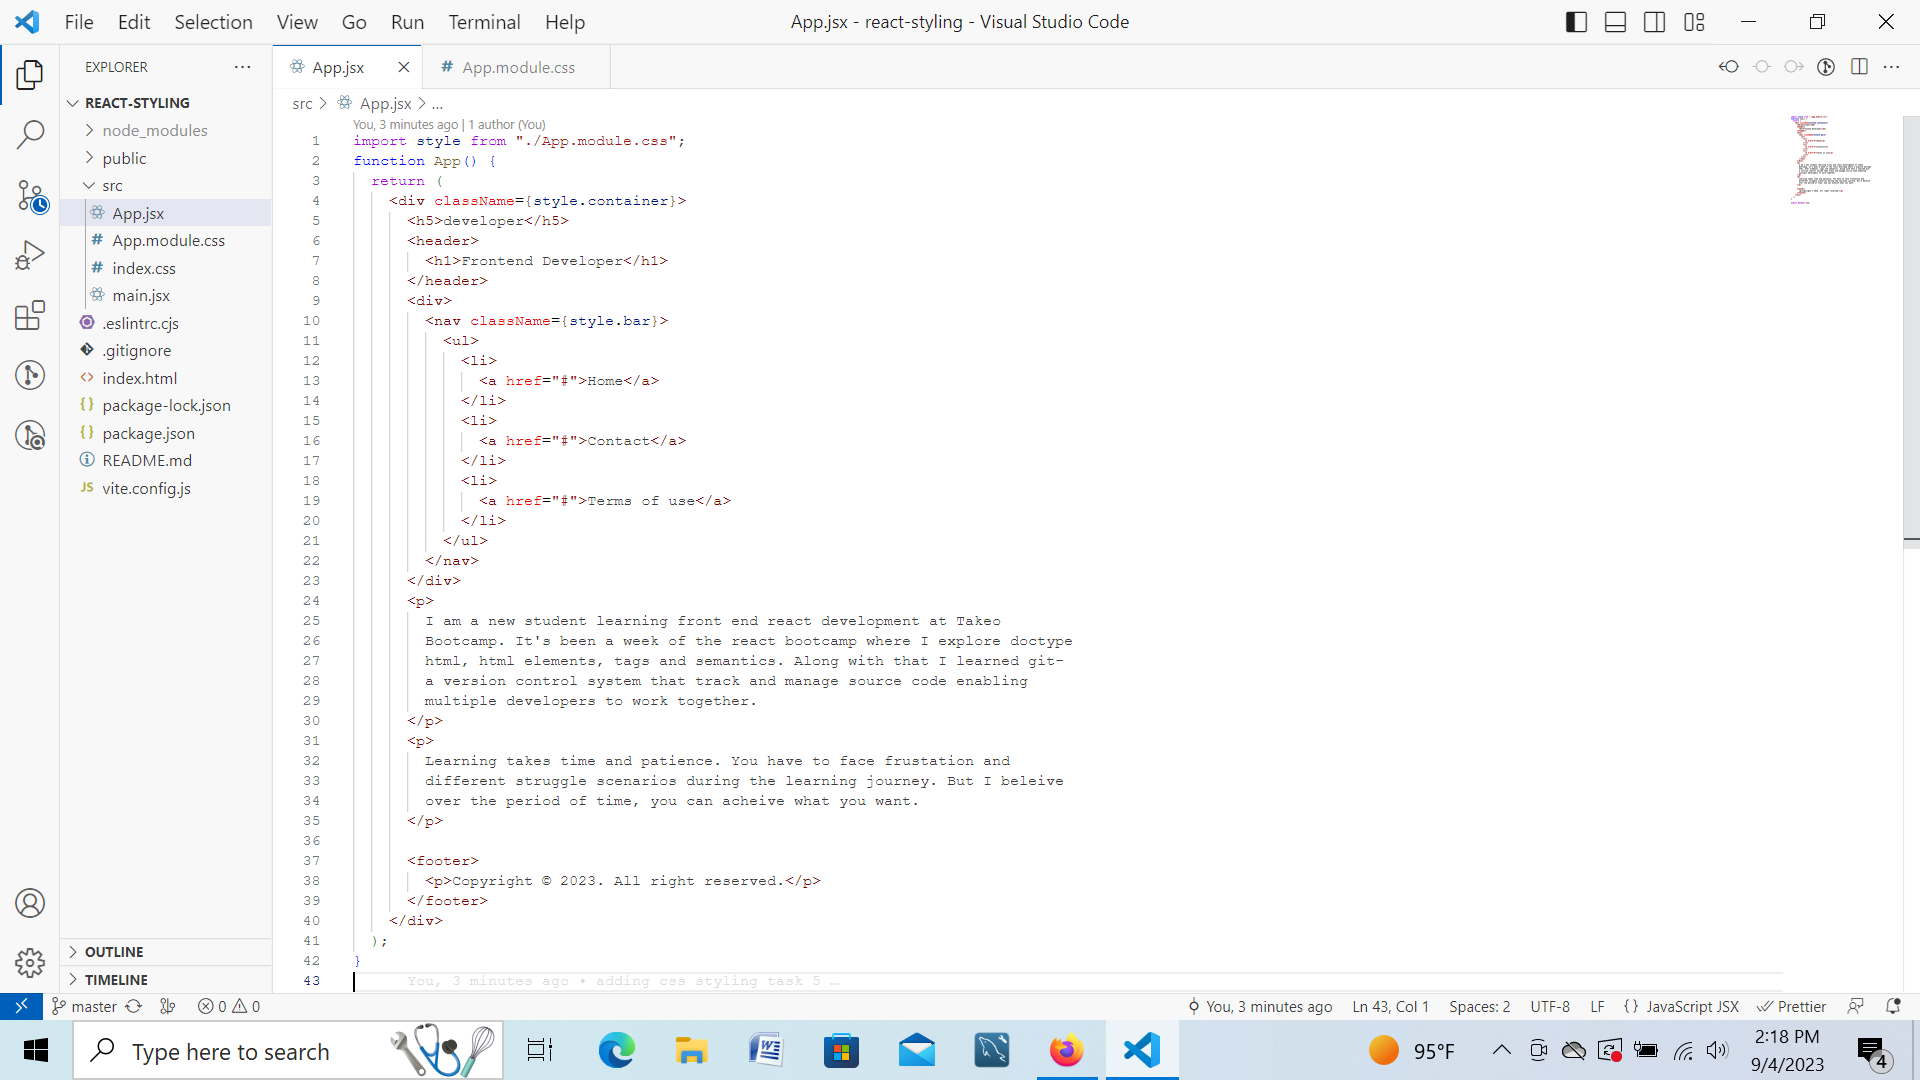Open Firefox from the taskbar
This screenshot has height=1080, width=1920.
pos(1066,1050)
